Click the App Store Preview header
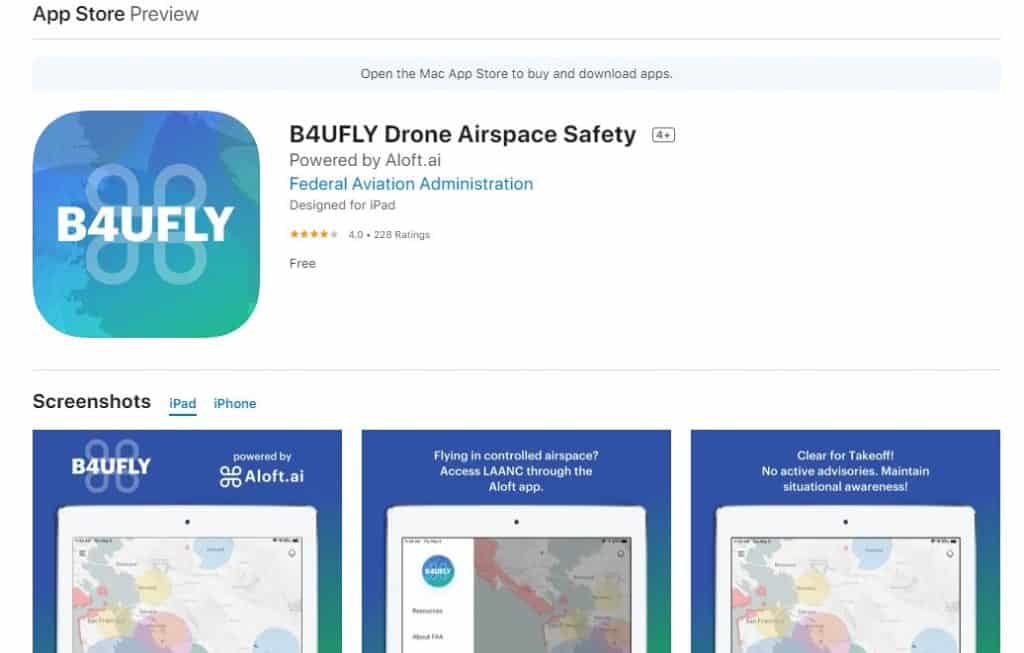The width and height of the screenshot is (1024, 653). pos(116,14)
